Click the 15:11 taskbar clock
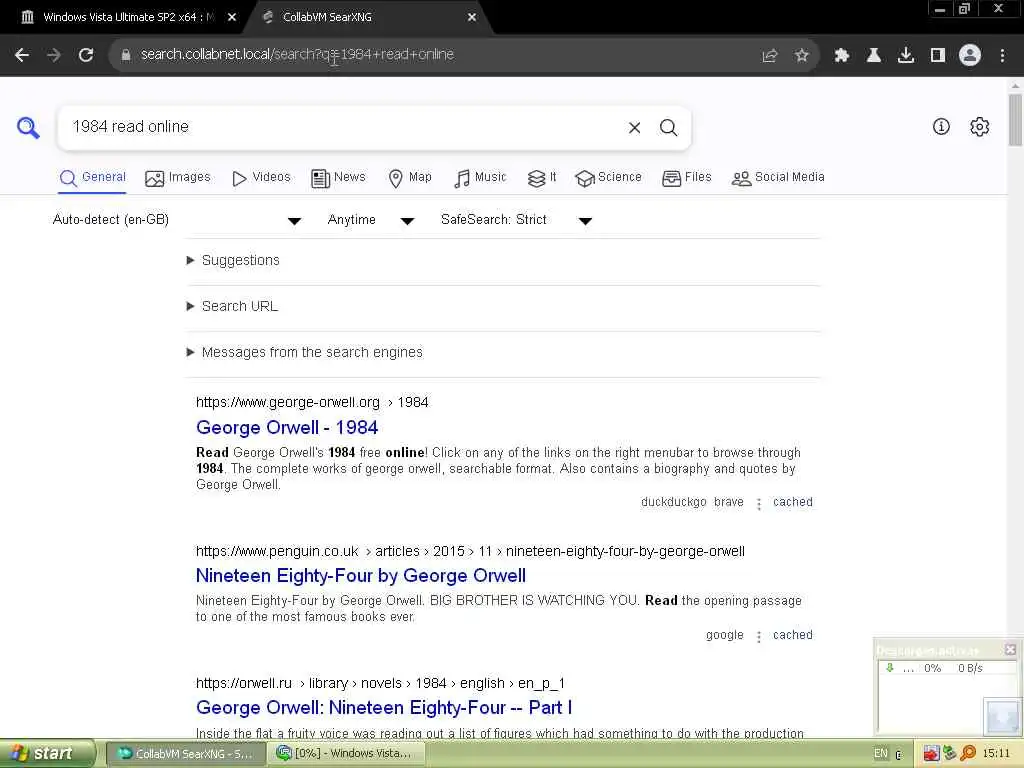This screenshot has height=768, width=1024. [996, 754]
